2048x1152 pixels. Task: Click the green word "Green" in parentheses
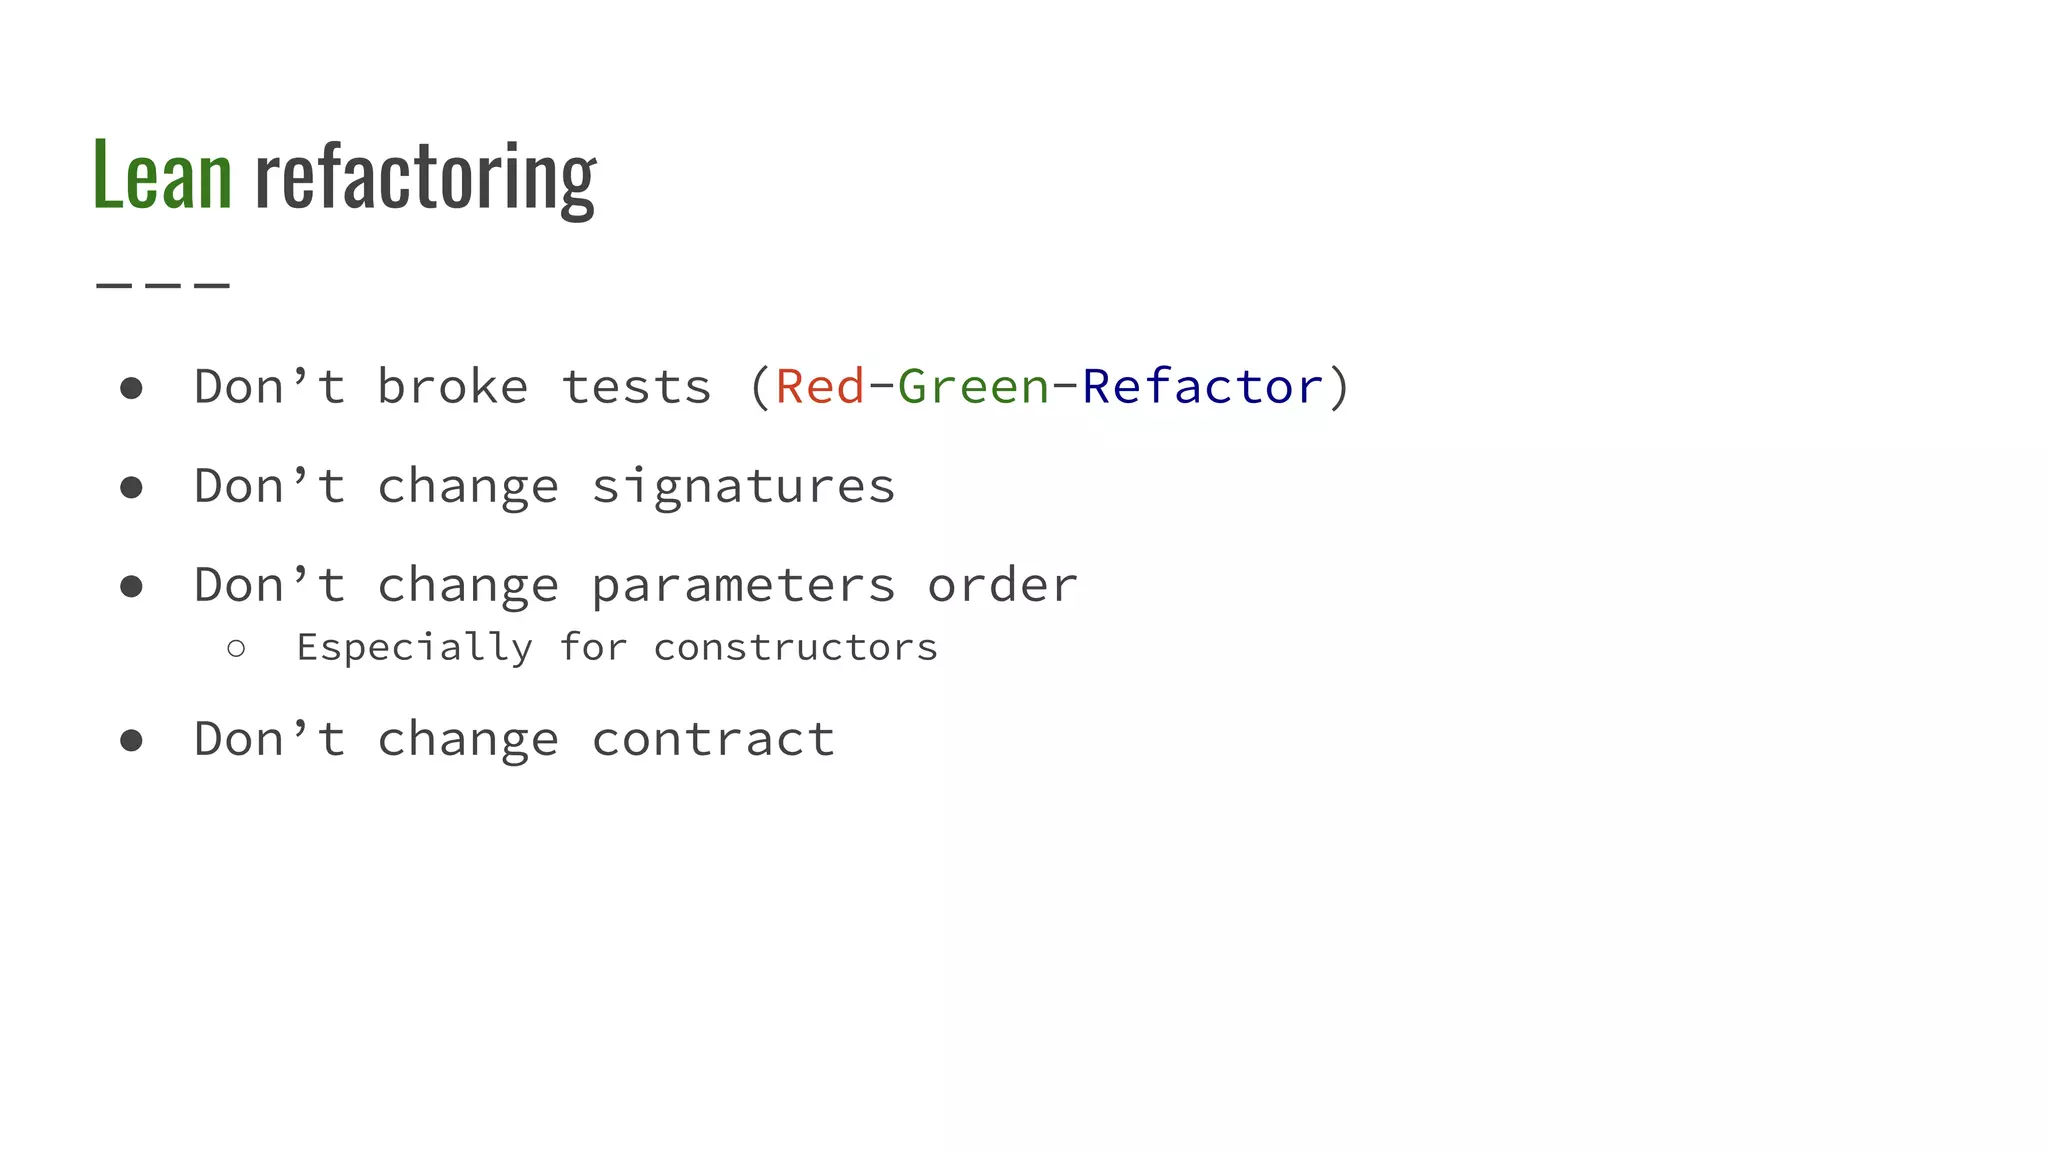click(x=973, y=387)
